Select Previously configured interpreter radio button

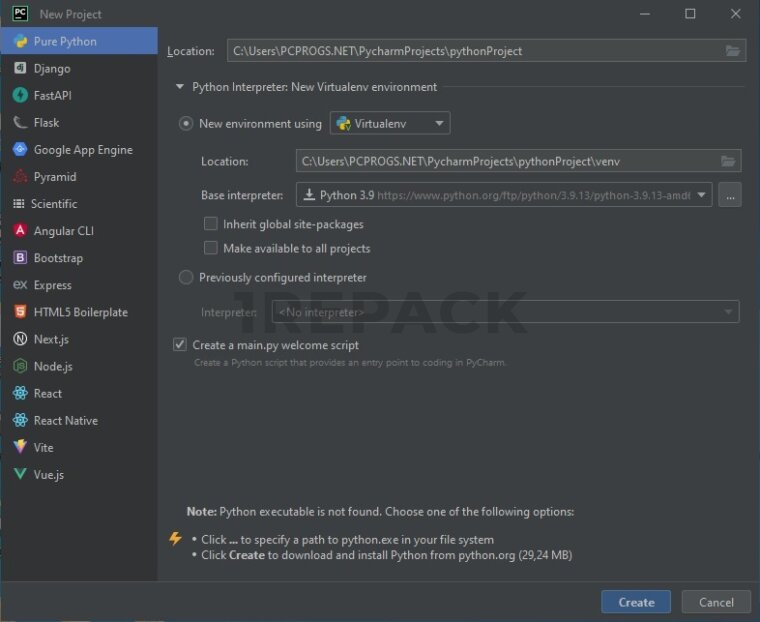click(x=186, y=278)
